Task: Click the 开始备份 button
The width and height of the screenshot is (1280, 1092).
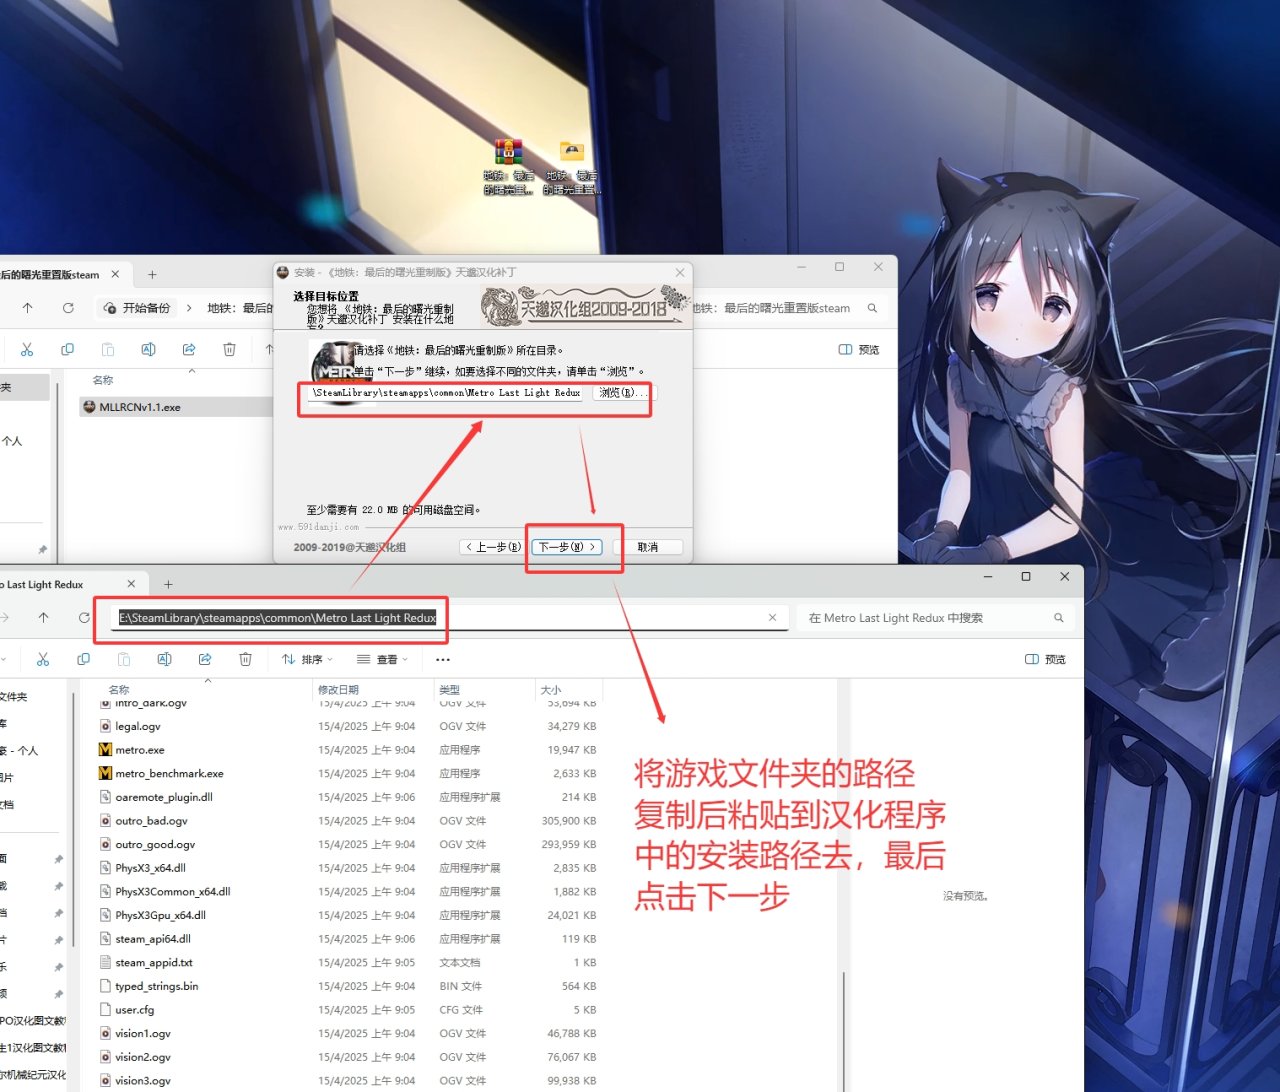Action: tap(136, 308)
